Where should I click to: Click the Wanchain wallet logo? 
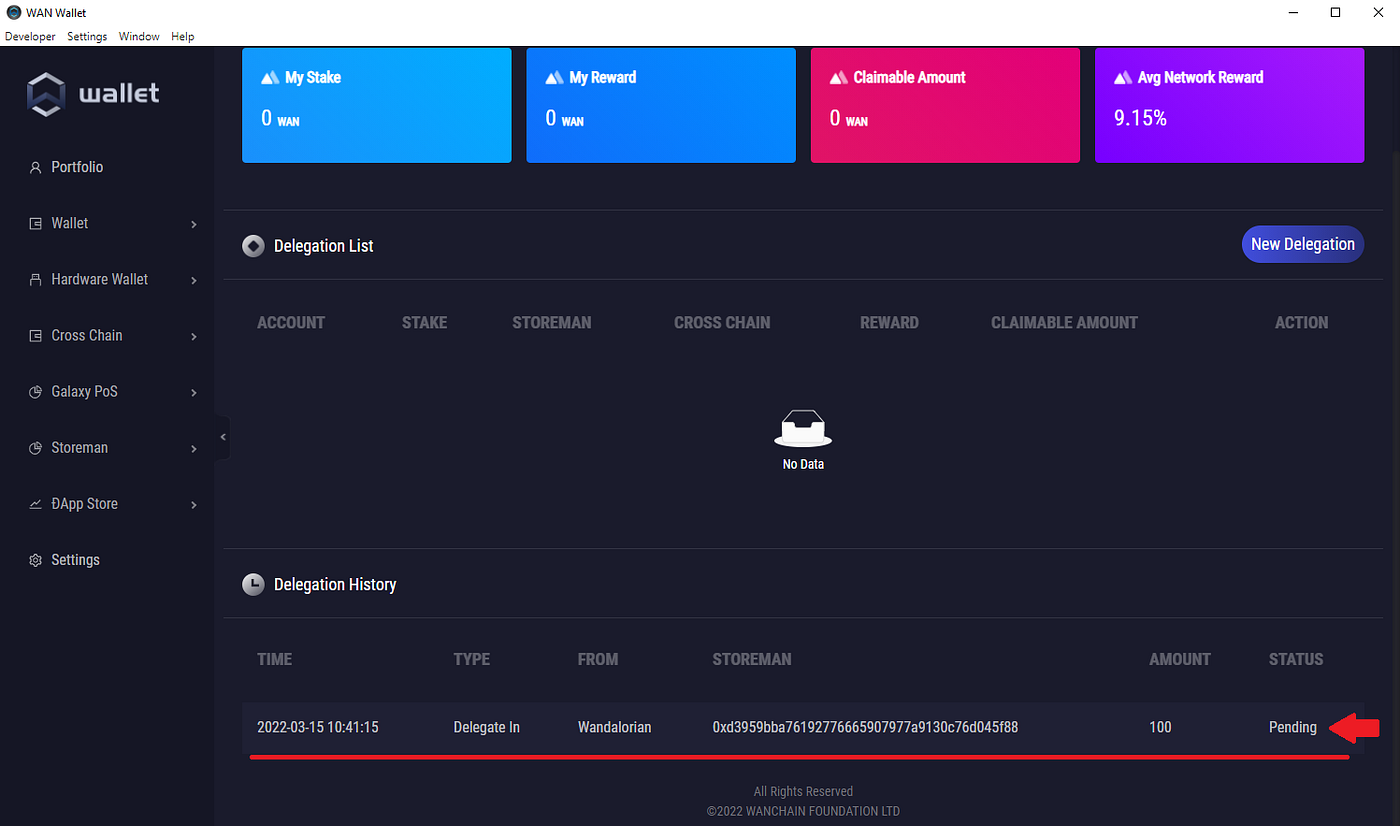[93, 94]
